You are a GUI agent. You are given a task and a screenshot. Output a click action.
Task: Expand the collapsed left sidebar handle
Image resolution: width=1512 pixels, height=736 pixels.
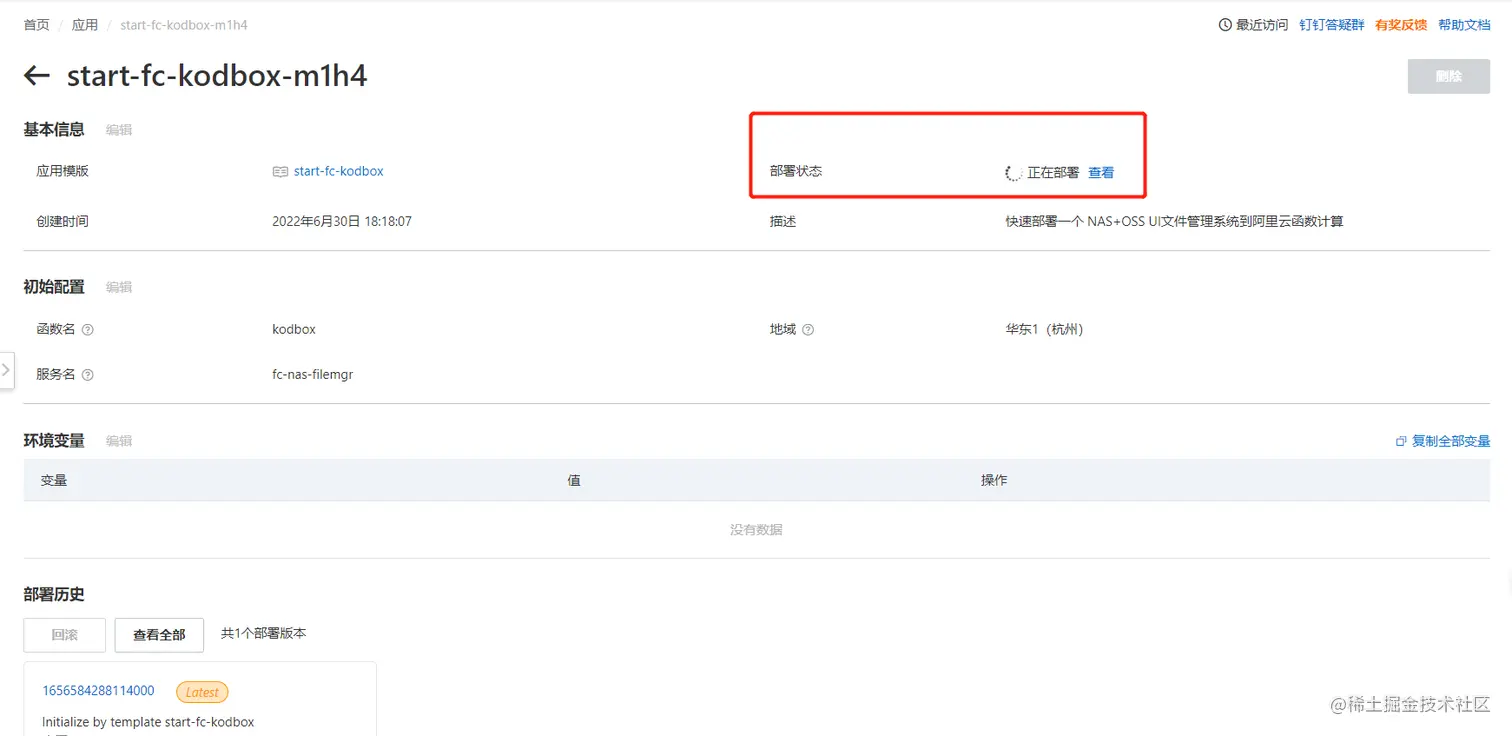(6, 370)
